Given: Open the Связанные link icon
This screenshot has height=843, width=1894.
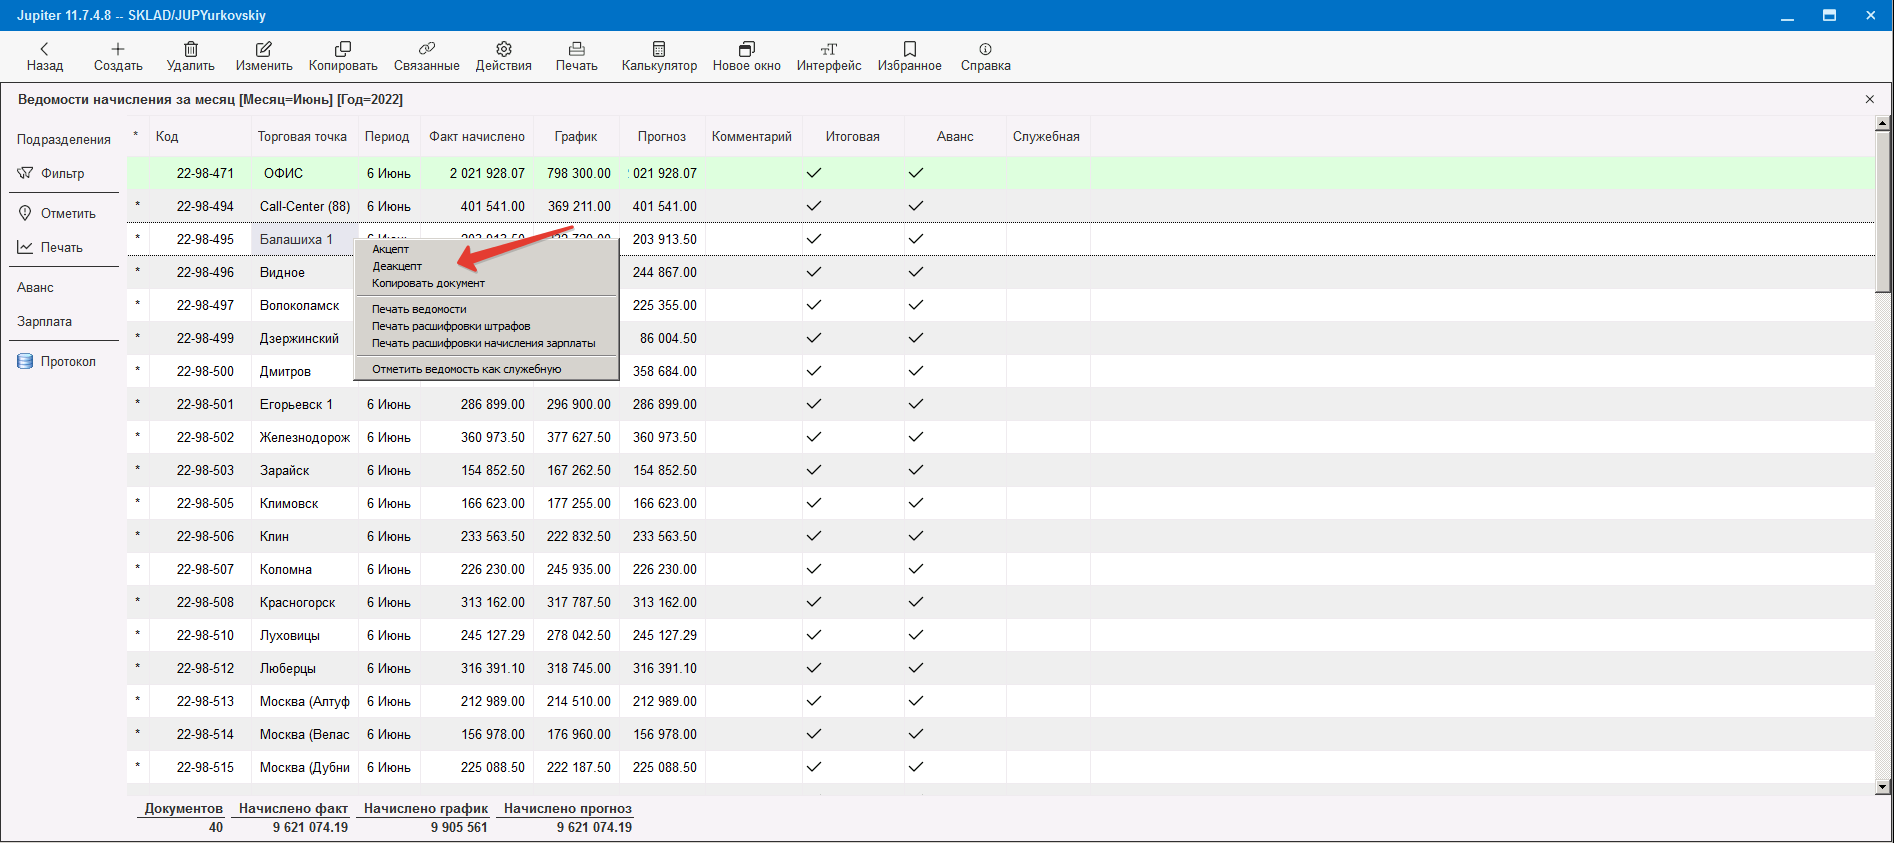Looking at the screenshot, I should pyautogui.click(x=427, y=48).
